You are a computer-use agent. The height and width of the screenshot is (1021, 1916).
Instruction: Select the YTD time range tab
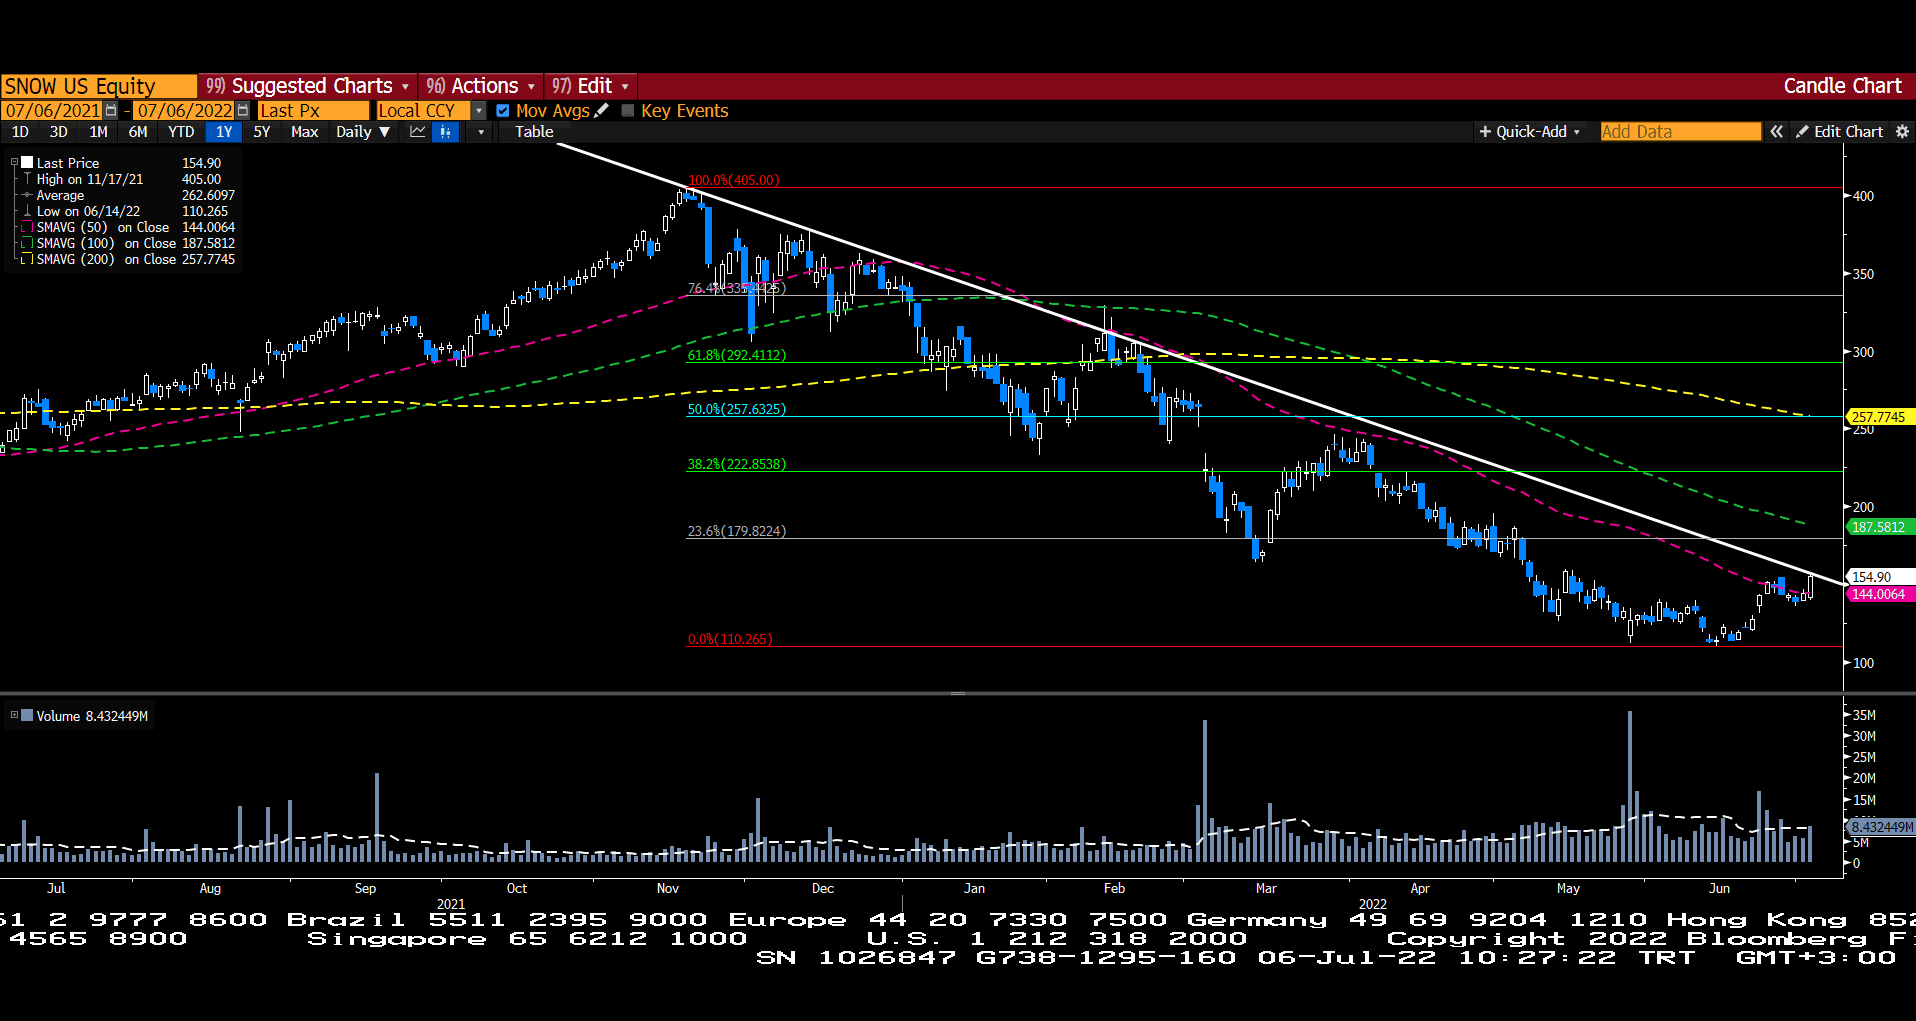(x=181, y=132)
